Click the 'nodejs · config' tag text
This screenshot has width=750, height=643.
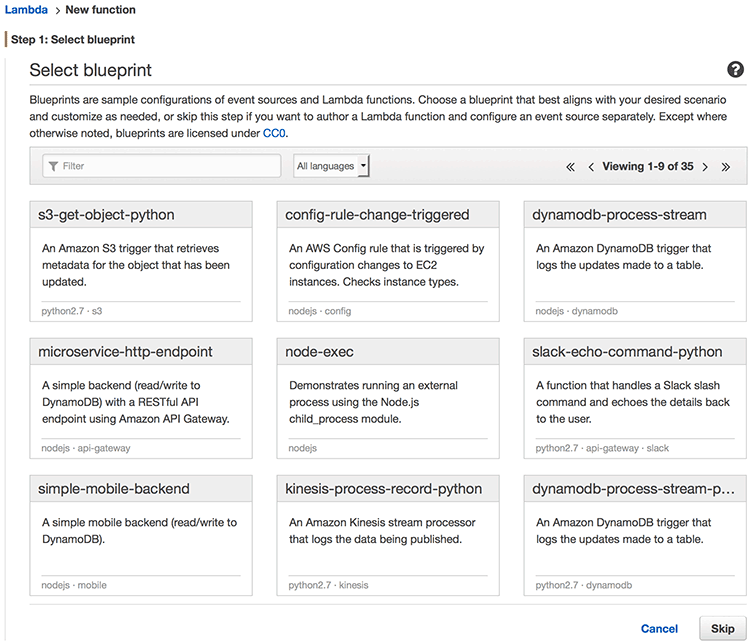pyautogui.click(x=320, y=311)
